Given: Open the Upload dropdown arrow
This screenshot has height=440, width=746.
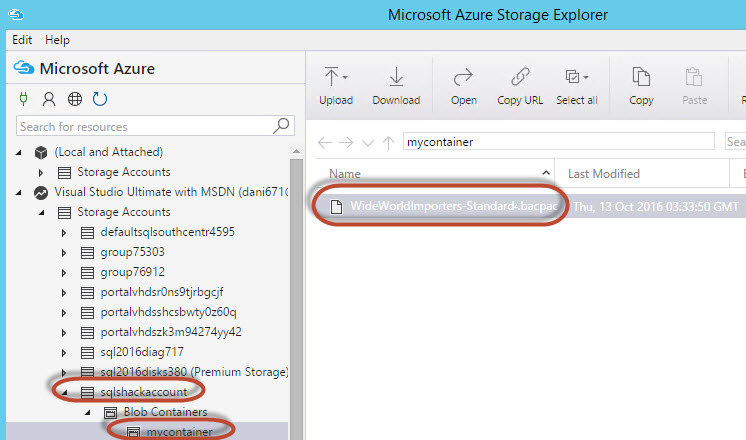Looking at the screenshot, I should click(345, 77).
